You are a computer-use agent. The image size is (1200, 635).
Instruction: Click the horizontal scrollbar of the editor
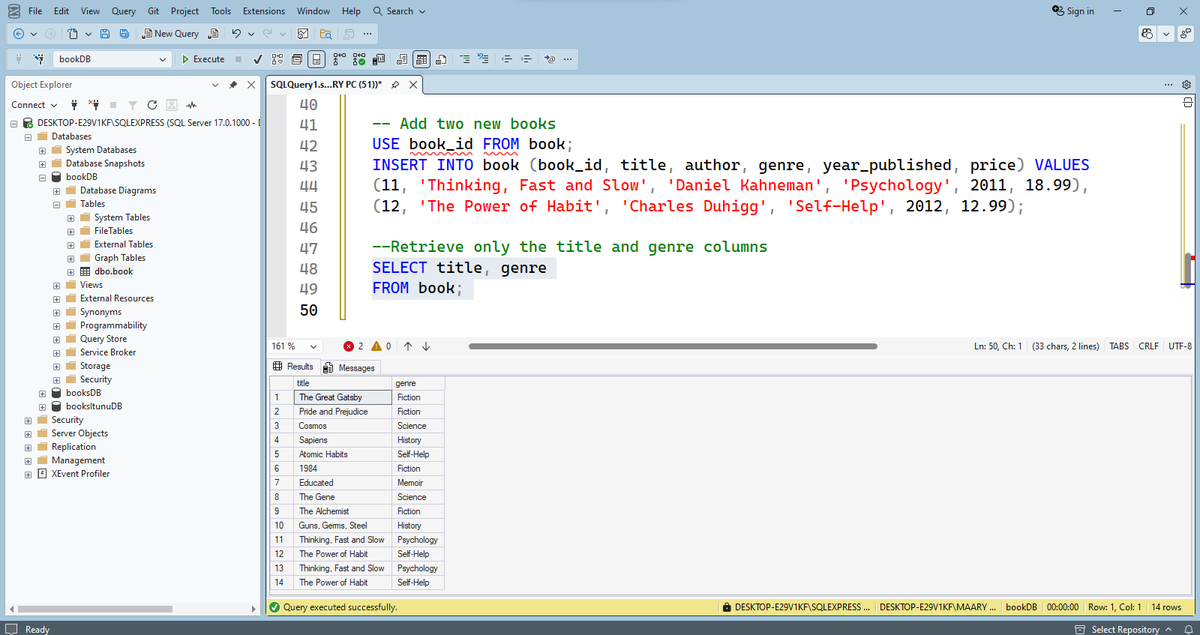point(673,346)
